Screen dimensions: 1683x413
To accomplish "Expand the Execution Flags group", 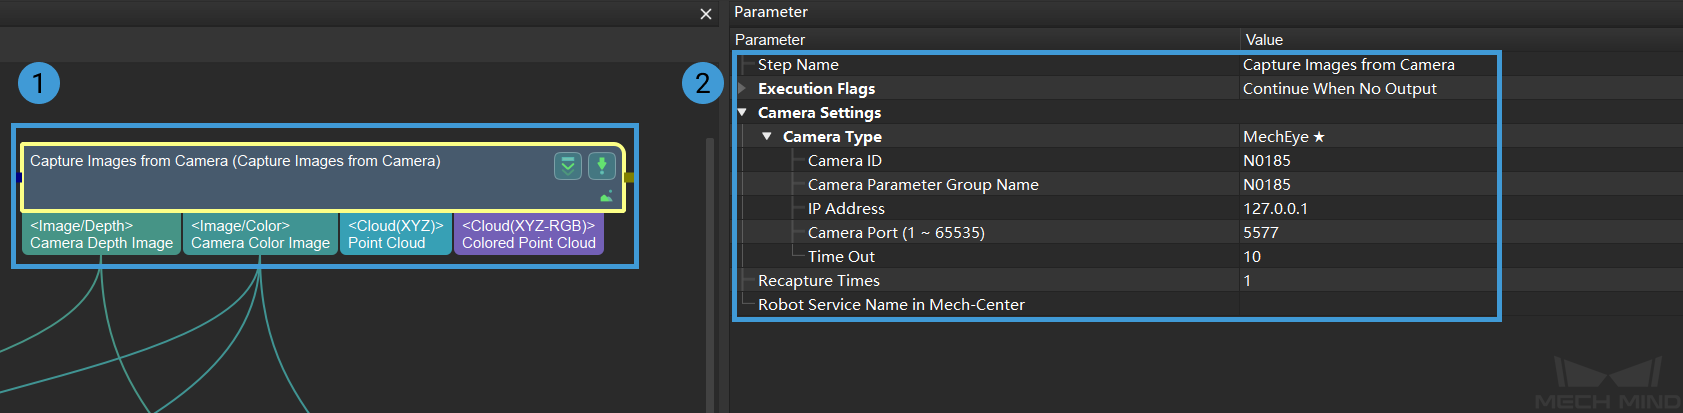I will [x=742, y=89].
